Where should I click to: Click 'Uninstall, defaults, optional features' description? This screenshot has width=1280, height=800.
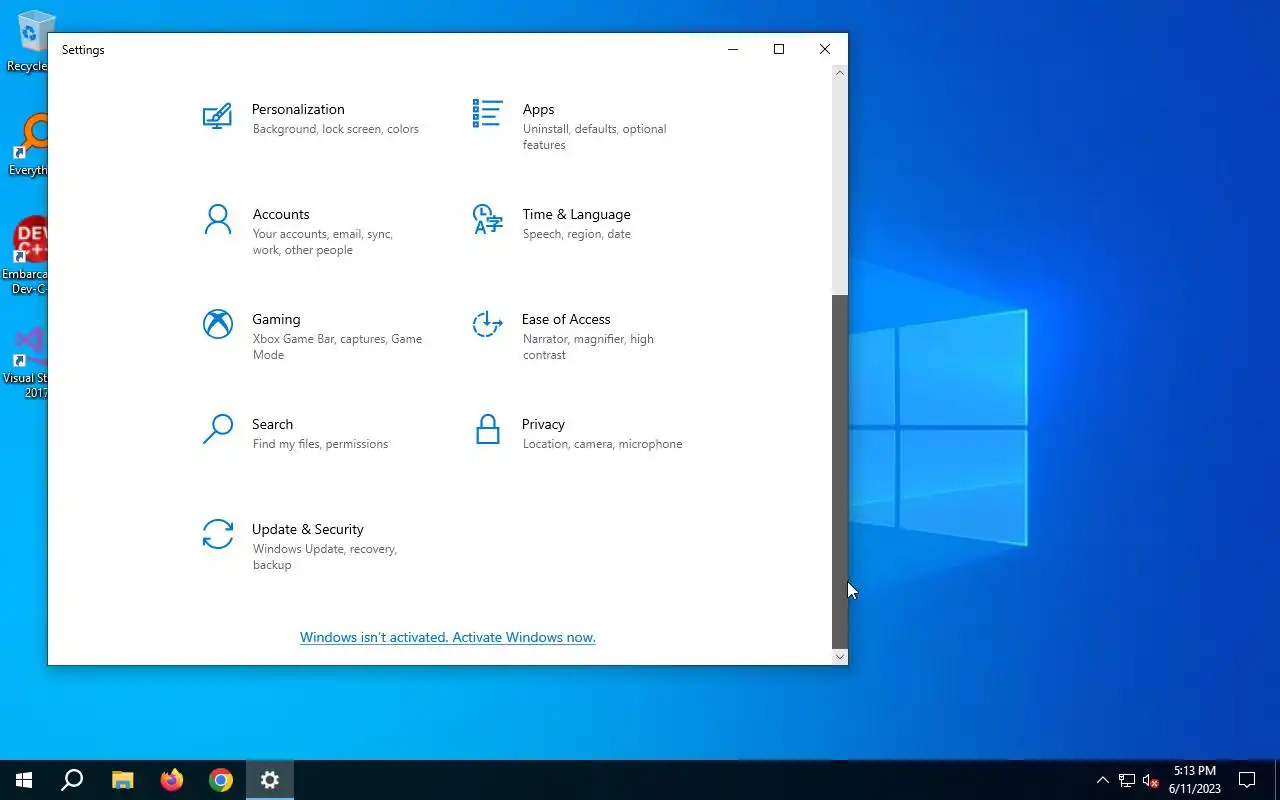click(595, 137)
